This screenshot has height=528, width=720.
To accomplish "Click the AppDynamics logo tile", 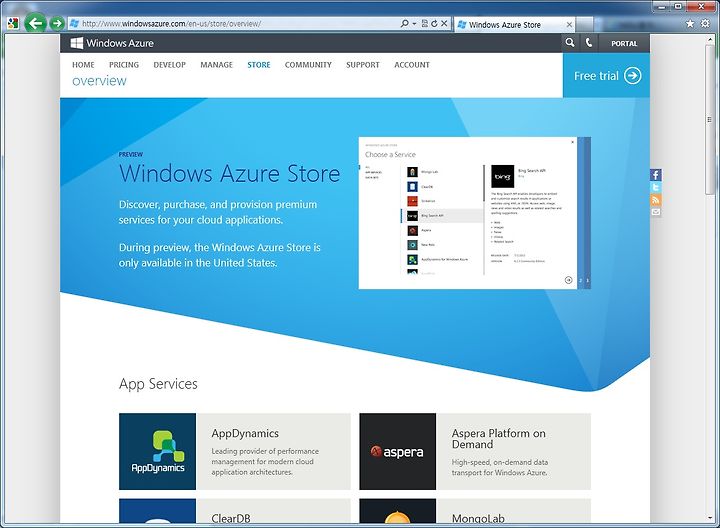I will (x=158, y=451).
